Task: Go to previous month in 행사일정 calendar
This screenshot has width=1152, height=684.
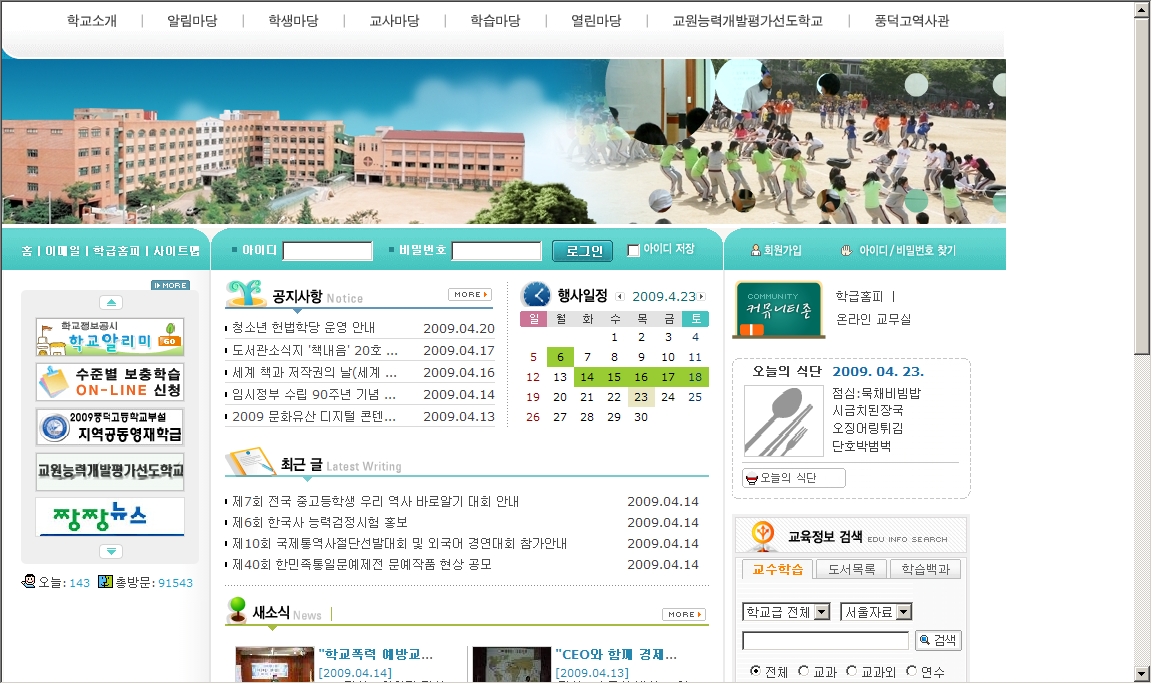Action: 620,296
